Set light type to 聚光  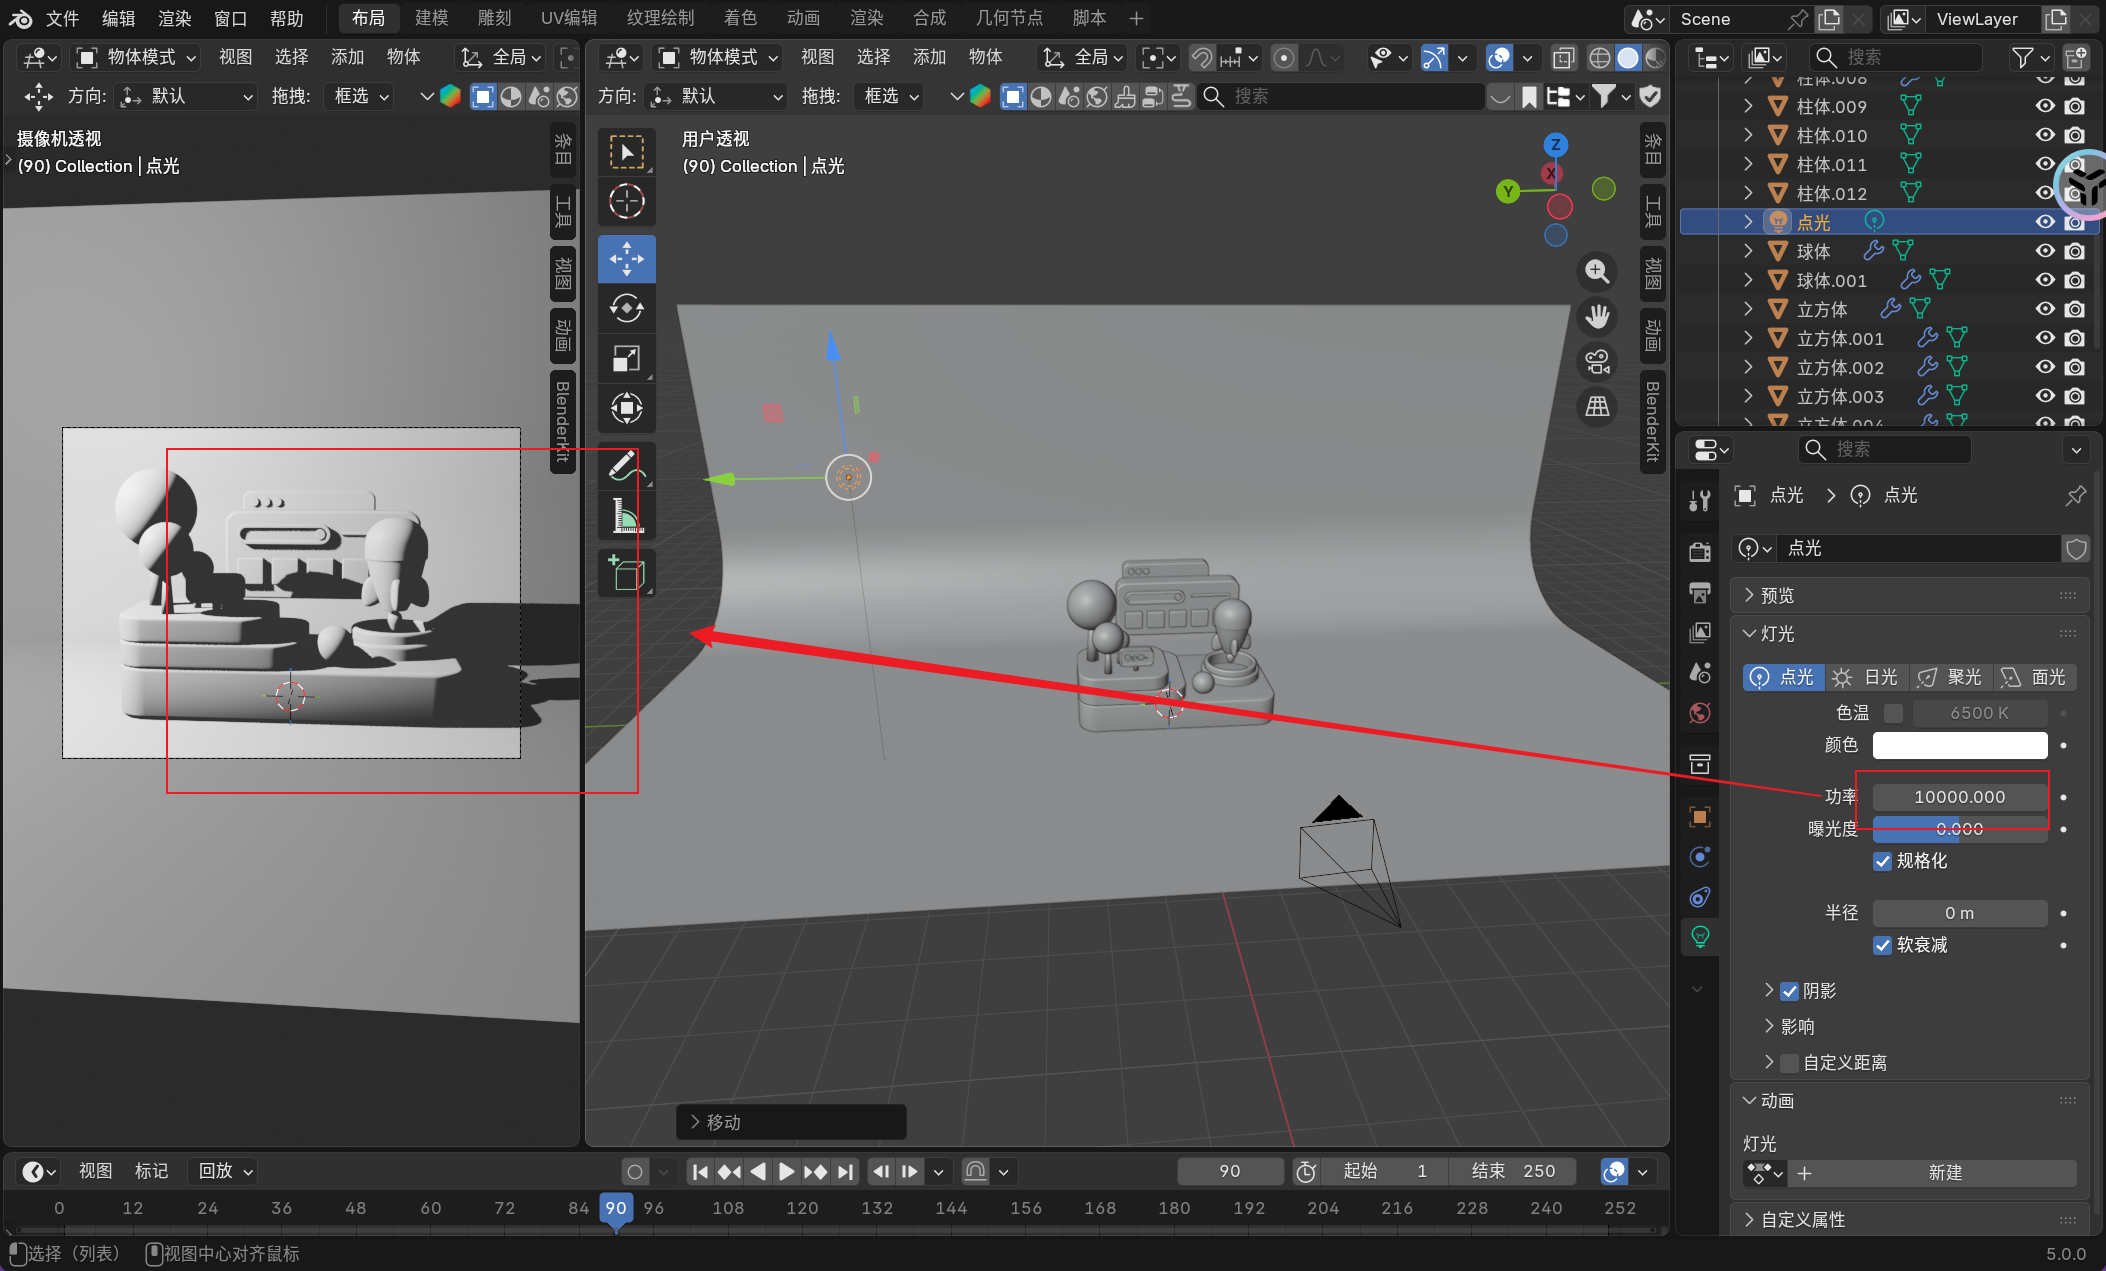pyautogui.click(x=1950, y=677)
